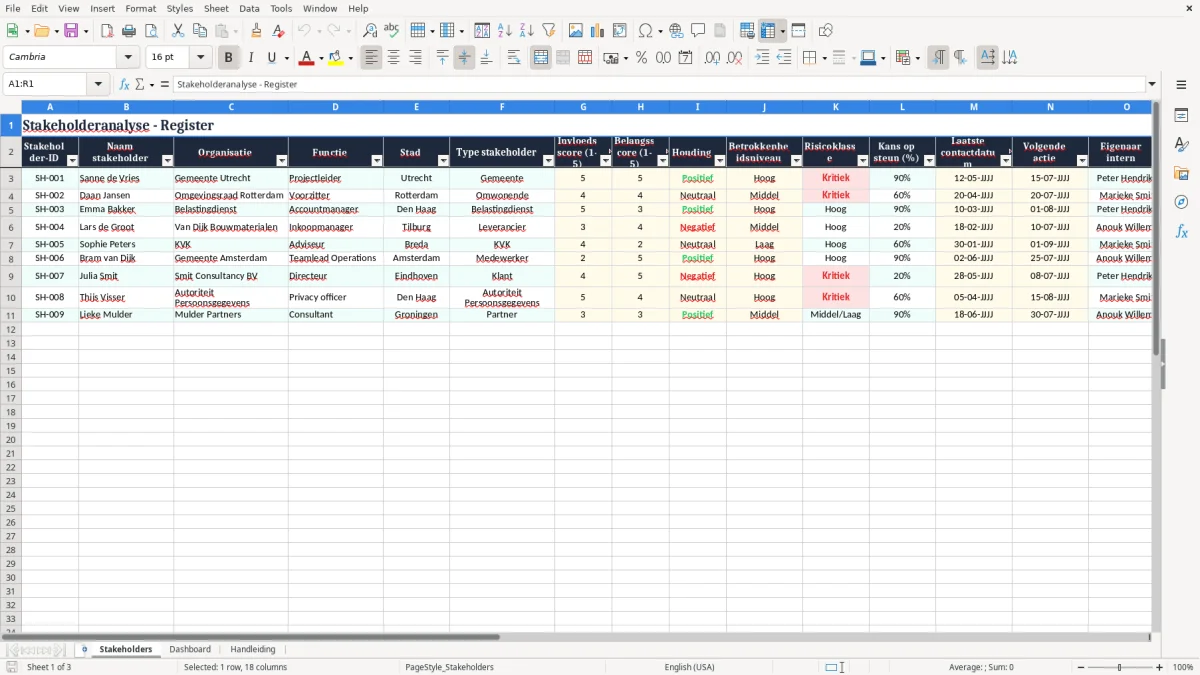Click the Increase Indent icon
The width and height of the screenshot is (1200, 675).
point(762,58)
